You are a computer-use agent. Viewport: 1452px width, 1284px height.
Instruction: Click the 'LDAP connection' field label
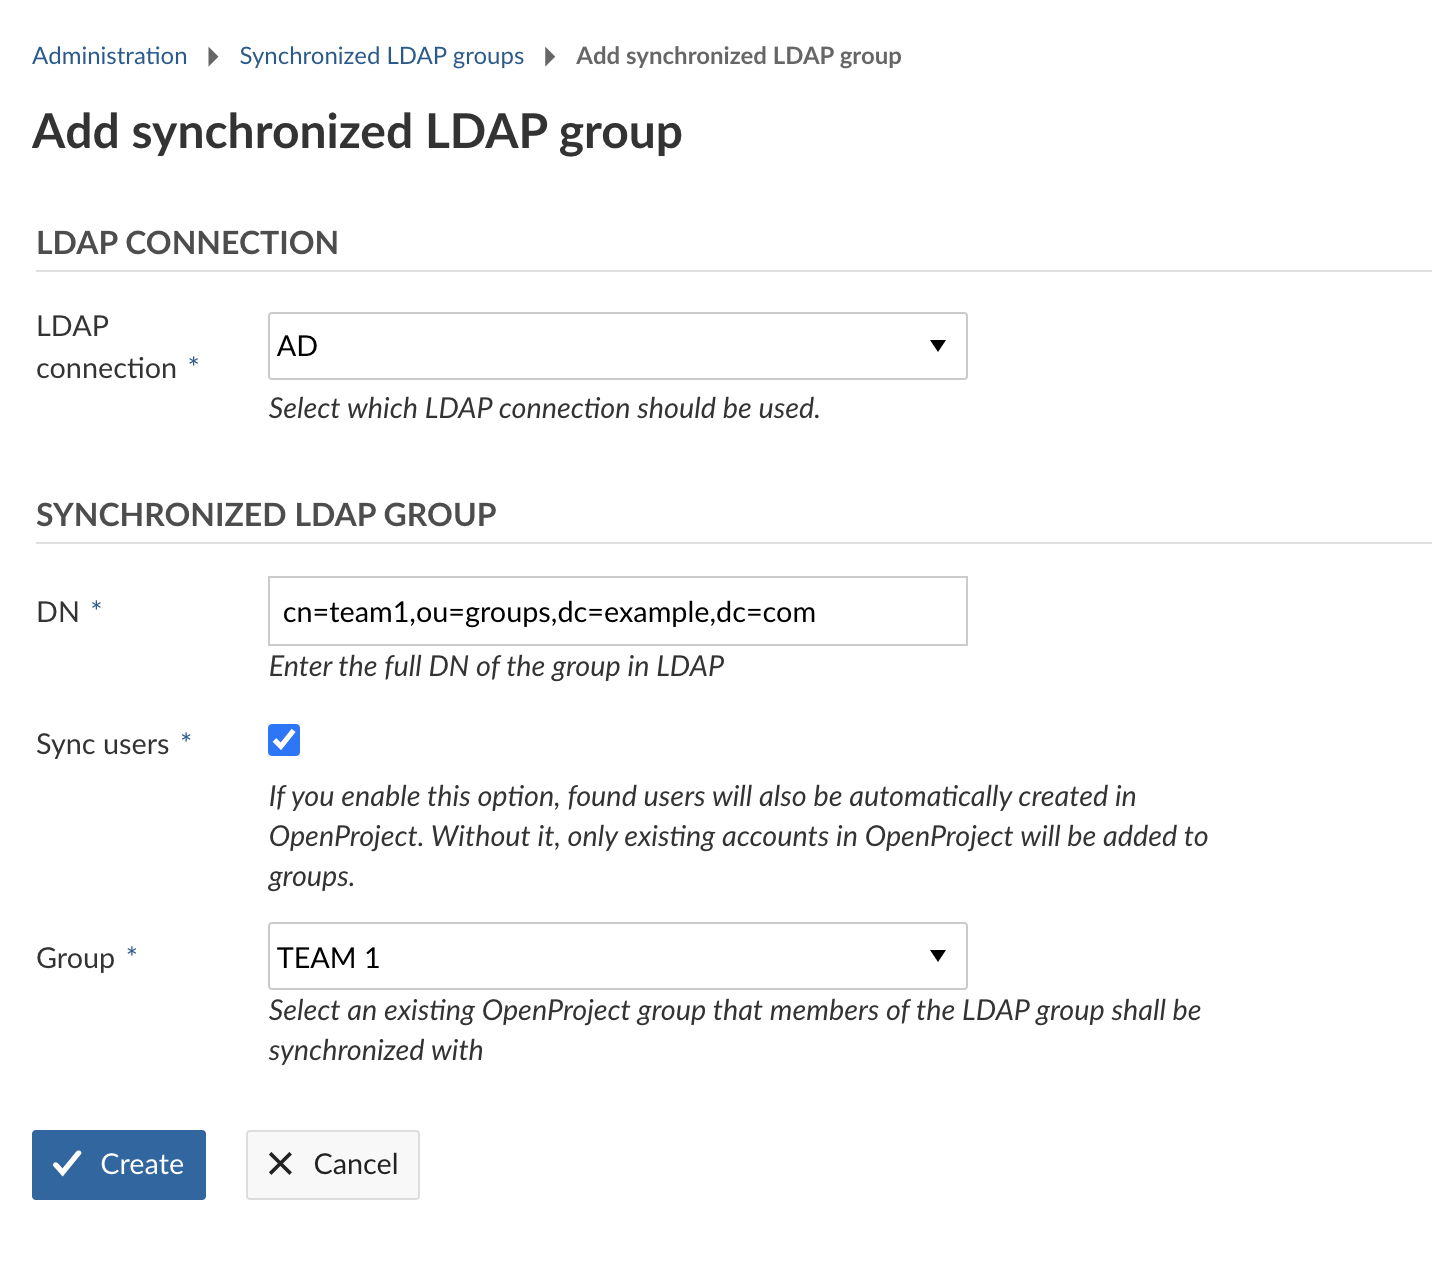(x=105, y=347)
